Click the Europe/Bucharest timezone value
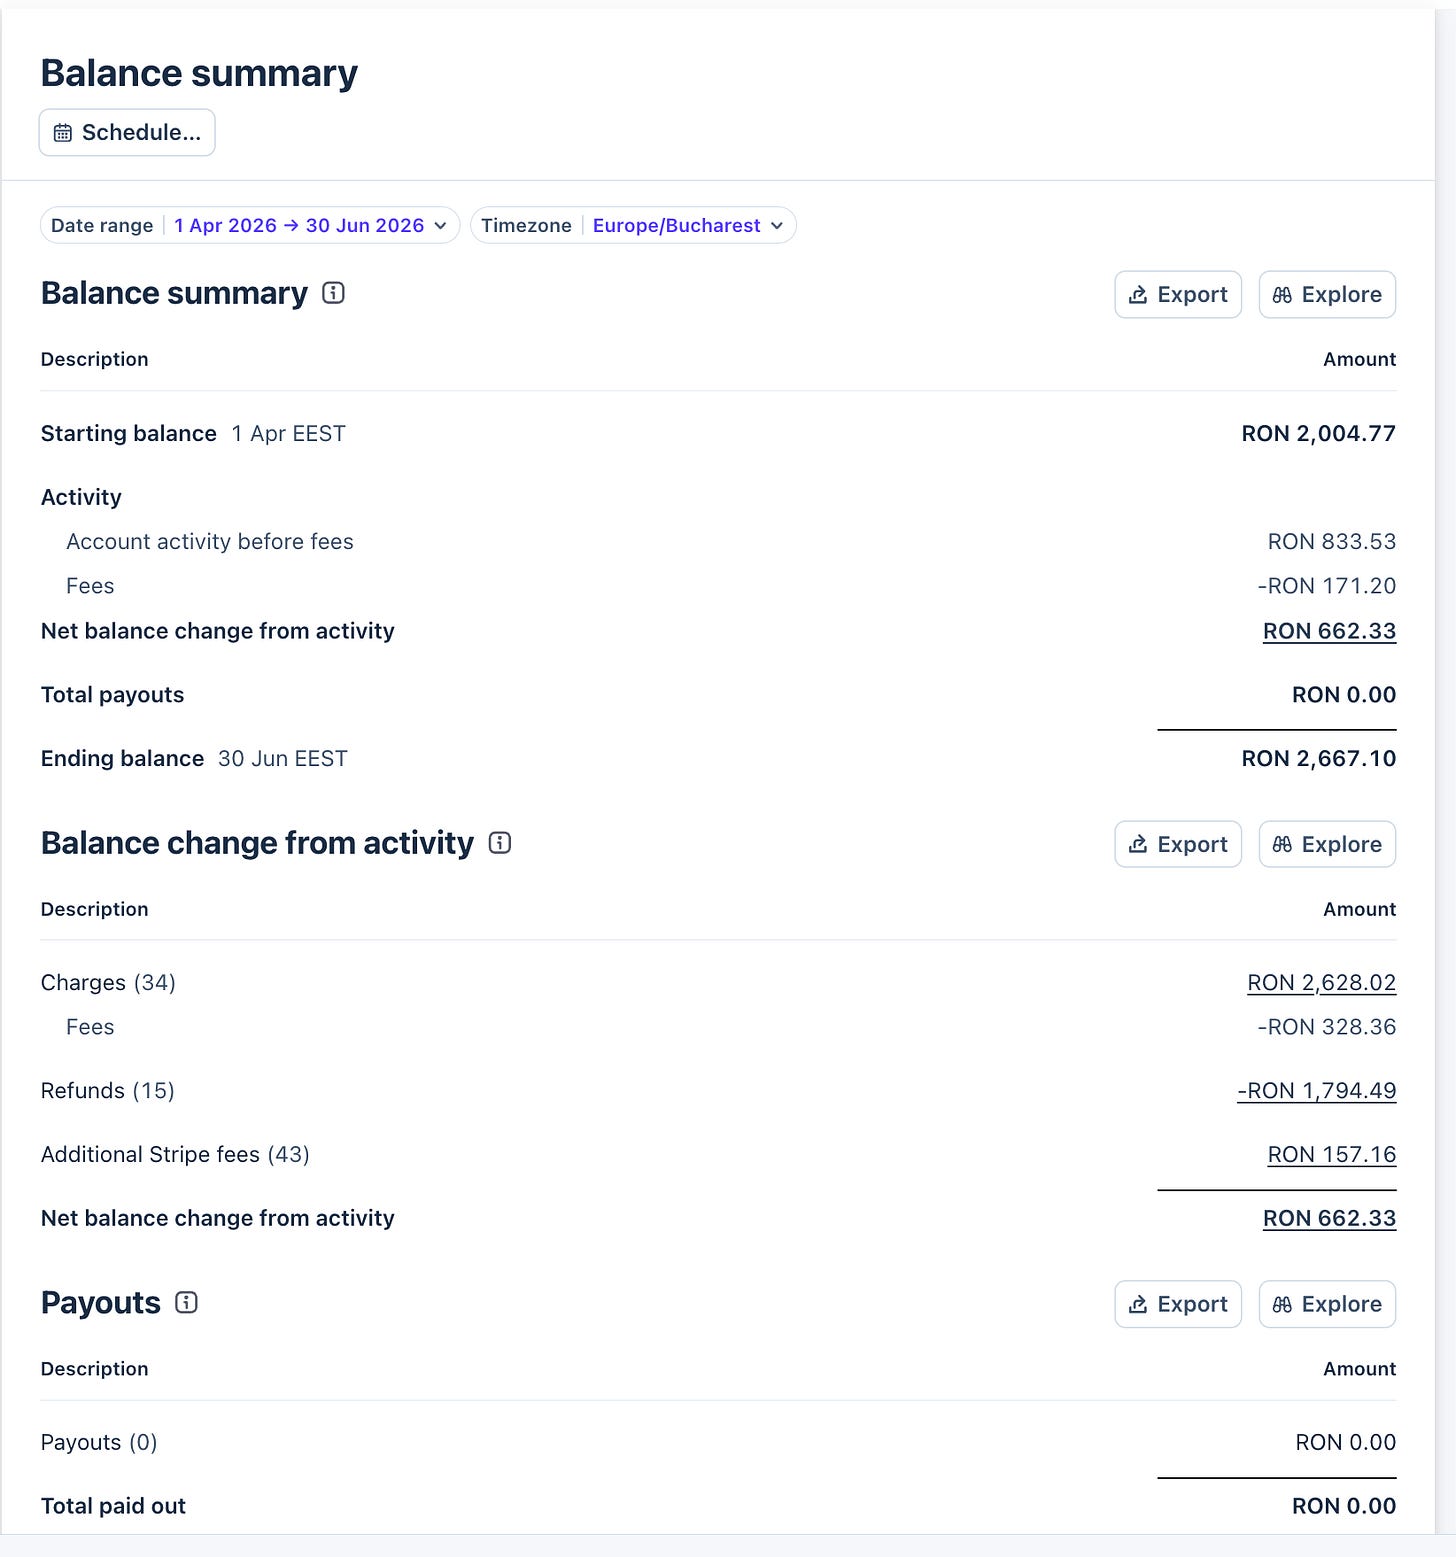Image resolution: width=1456 pixels, height=1557 pixels. tap(676, 225)
